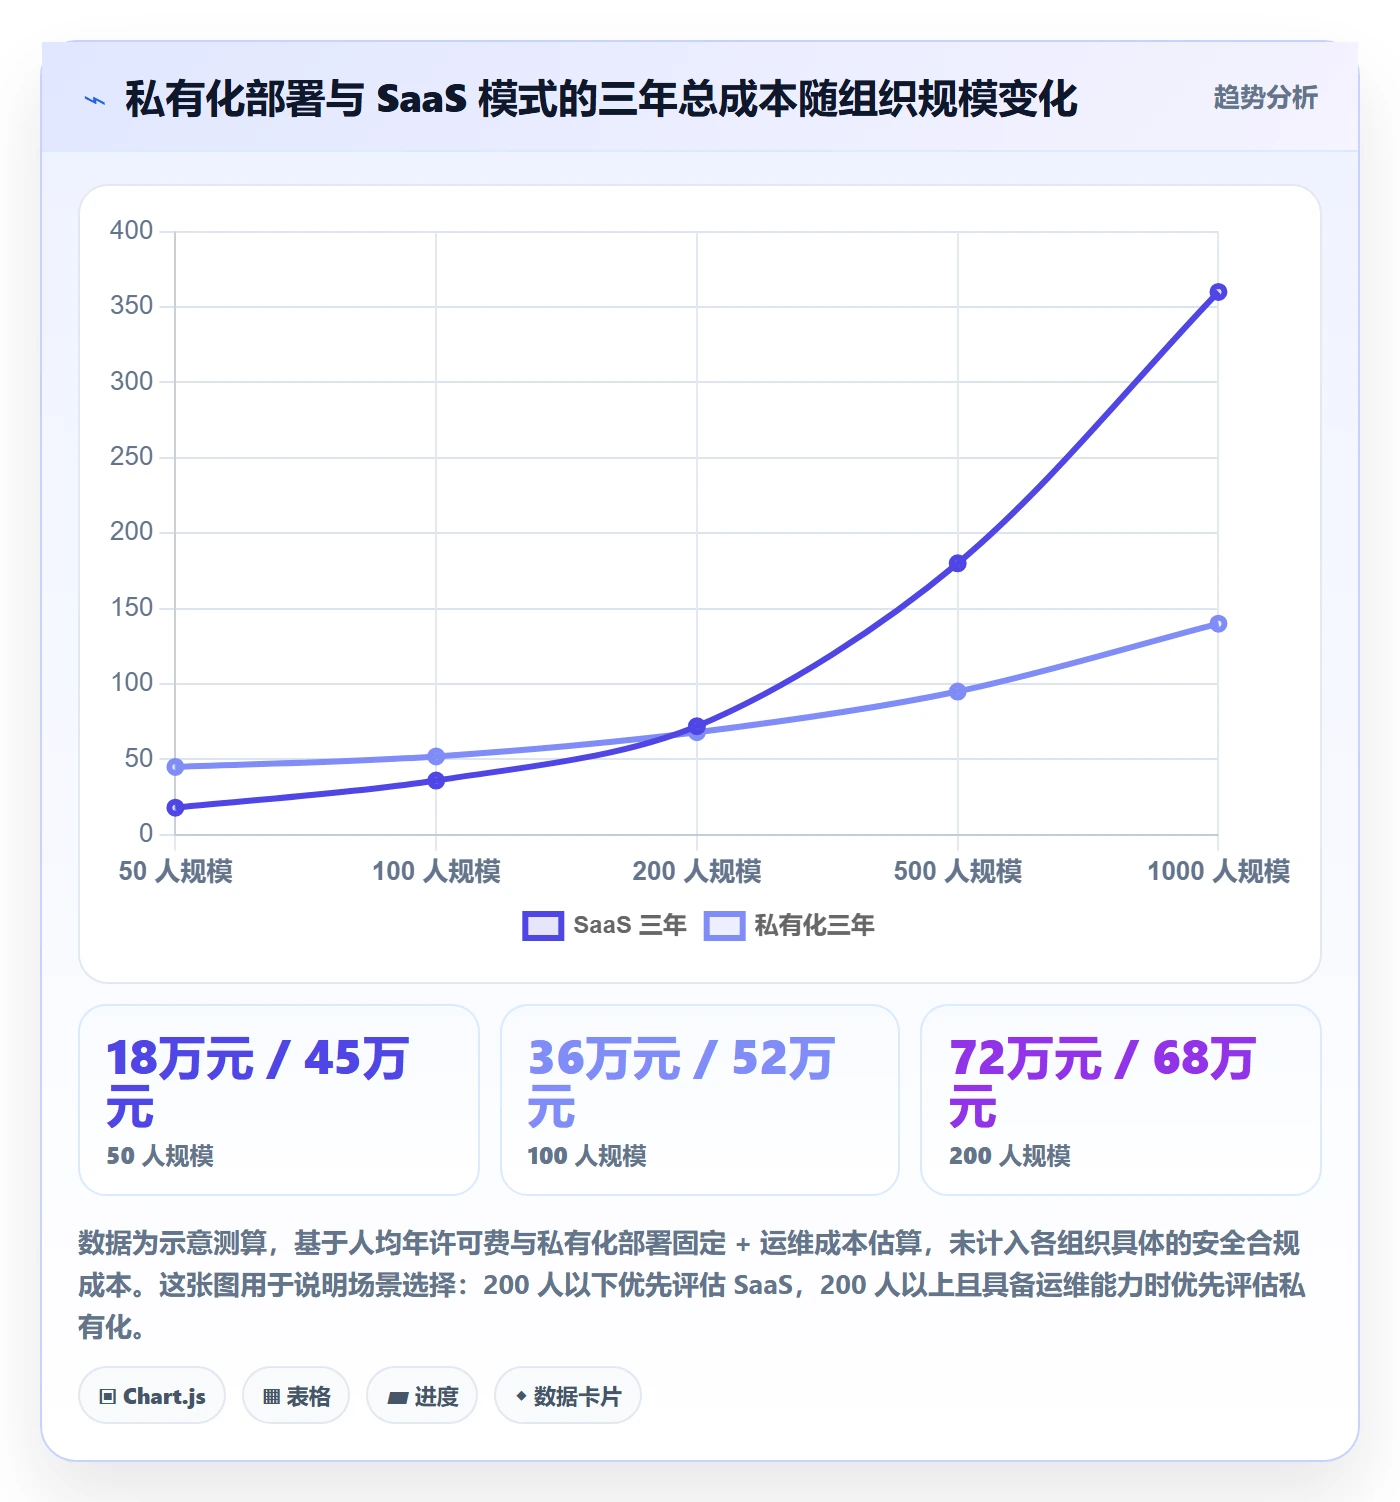The image size is (1400, 1502).
Task: Toggle the SaaS 三年 legend item
Action: point(604,925)
